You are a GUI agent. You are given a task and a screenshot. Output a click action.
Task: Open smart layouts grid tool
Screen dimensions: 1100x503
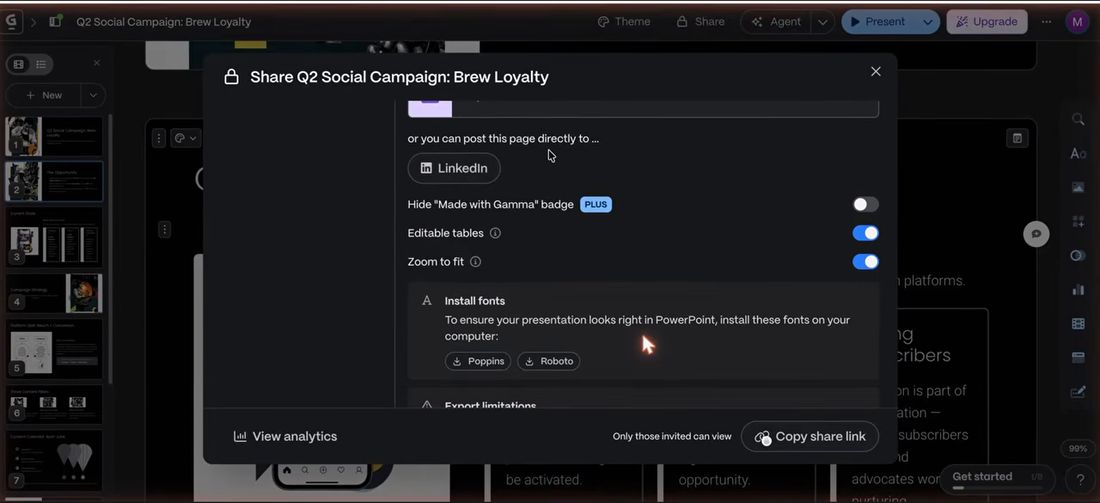pyautogui.click(x=1078, y=222)
